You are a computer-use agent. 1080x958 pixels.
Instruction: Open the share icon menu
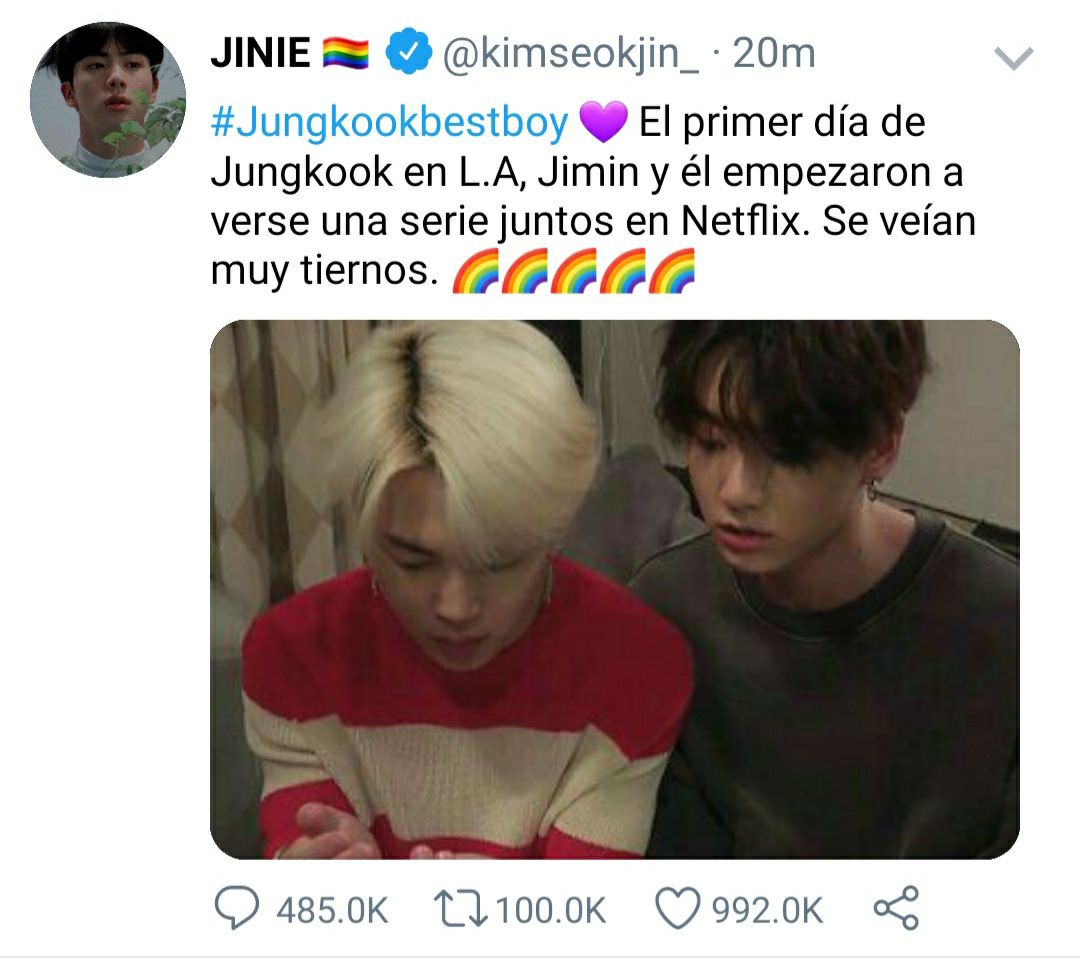coord(896,908)
